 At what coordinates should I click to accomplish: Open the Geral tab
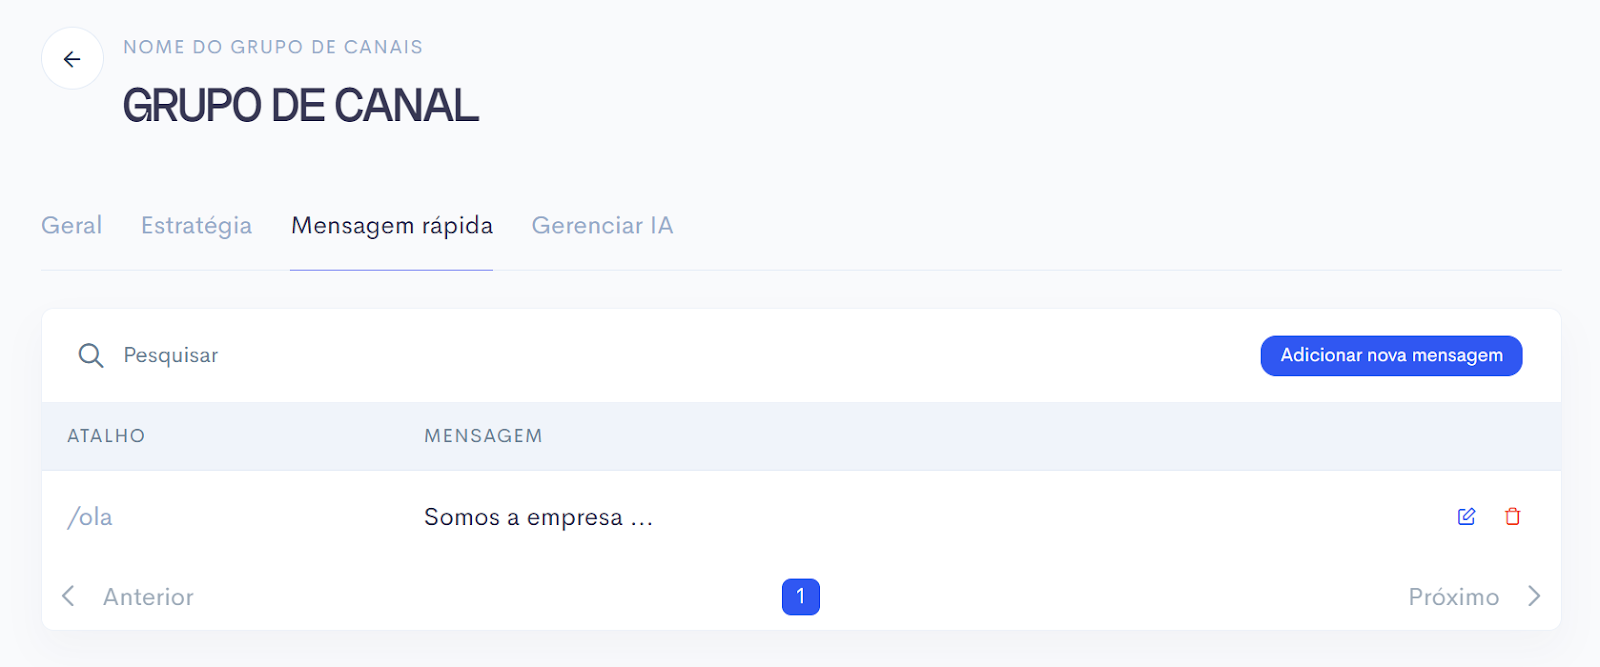pyautogui.click(x=72, y=225)
